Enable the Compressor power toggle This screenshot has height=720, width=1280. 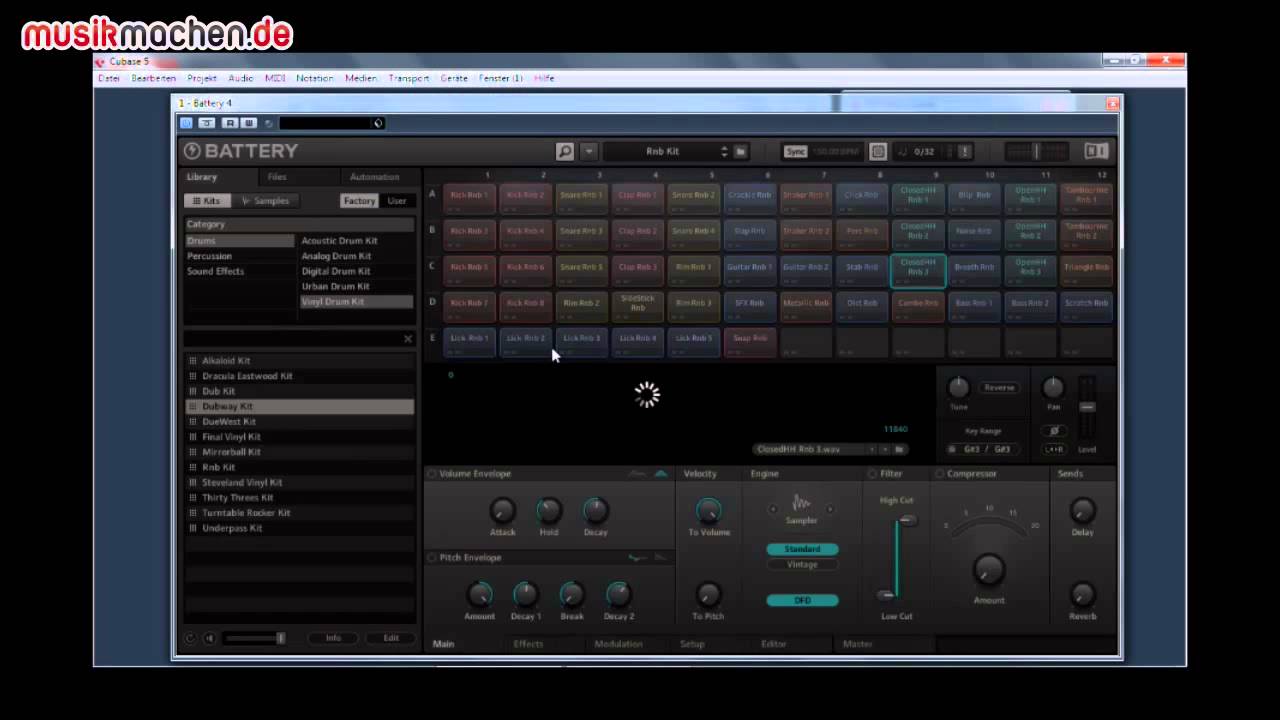pyautogui.click(x=939, y=474)
